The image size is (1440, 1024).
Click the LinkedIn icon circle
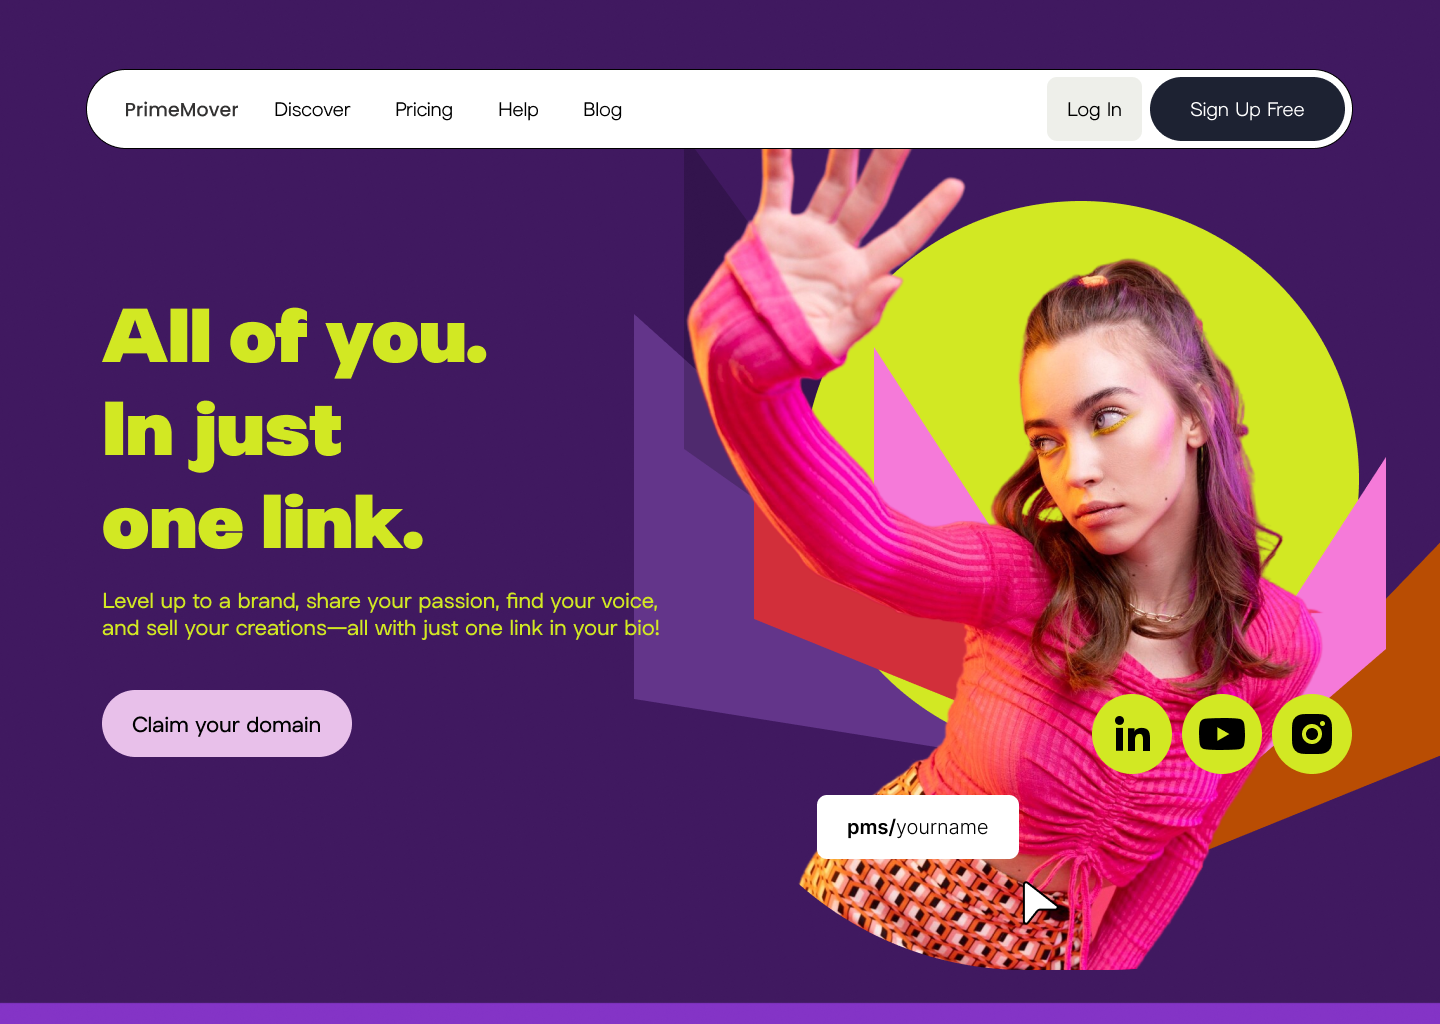tap(1132, 734)
